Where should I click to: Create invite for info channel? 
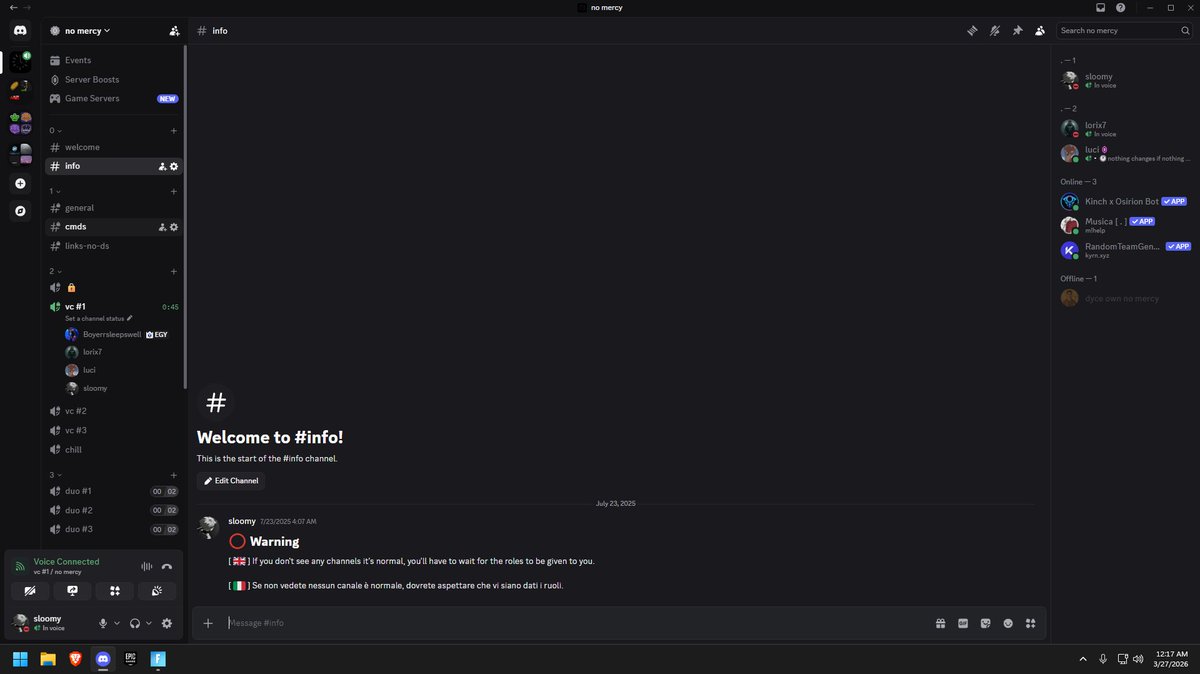coord(162,166)
